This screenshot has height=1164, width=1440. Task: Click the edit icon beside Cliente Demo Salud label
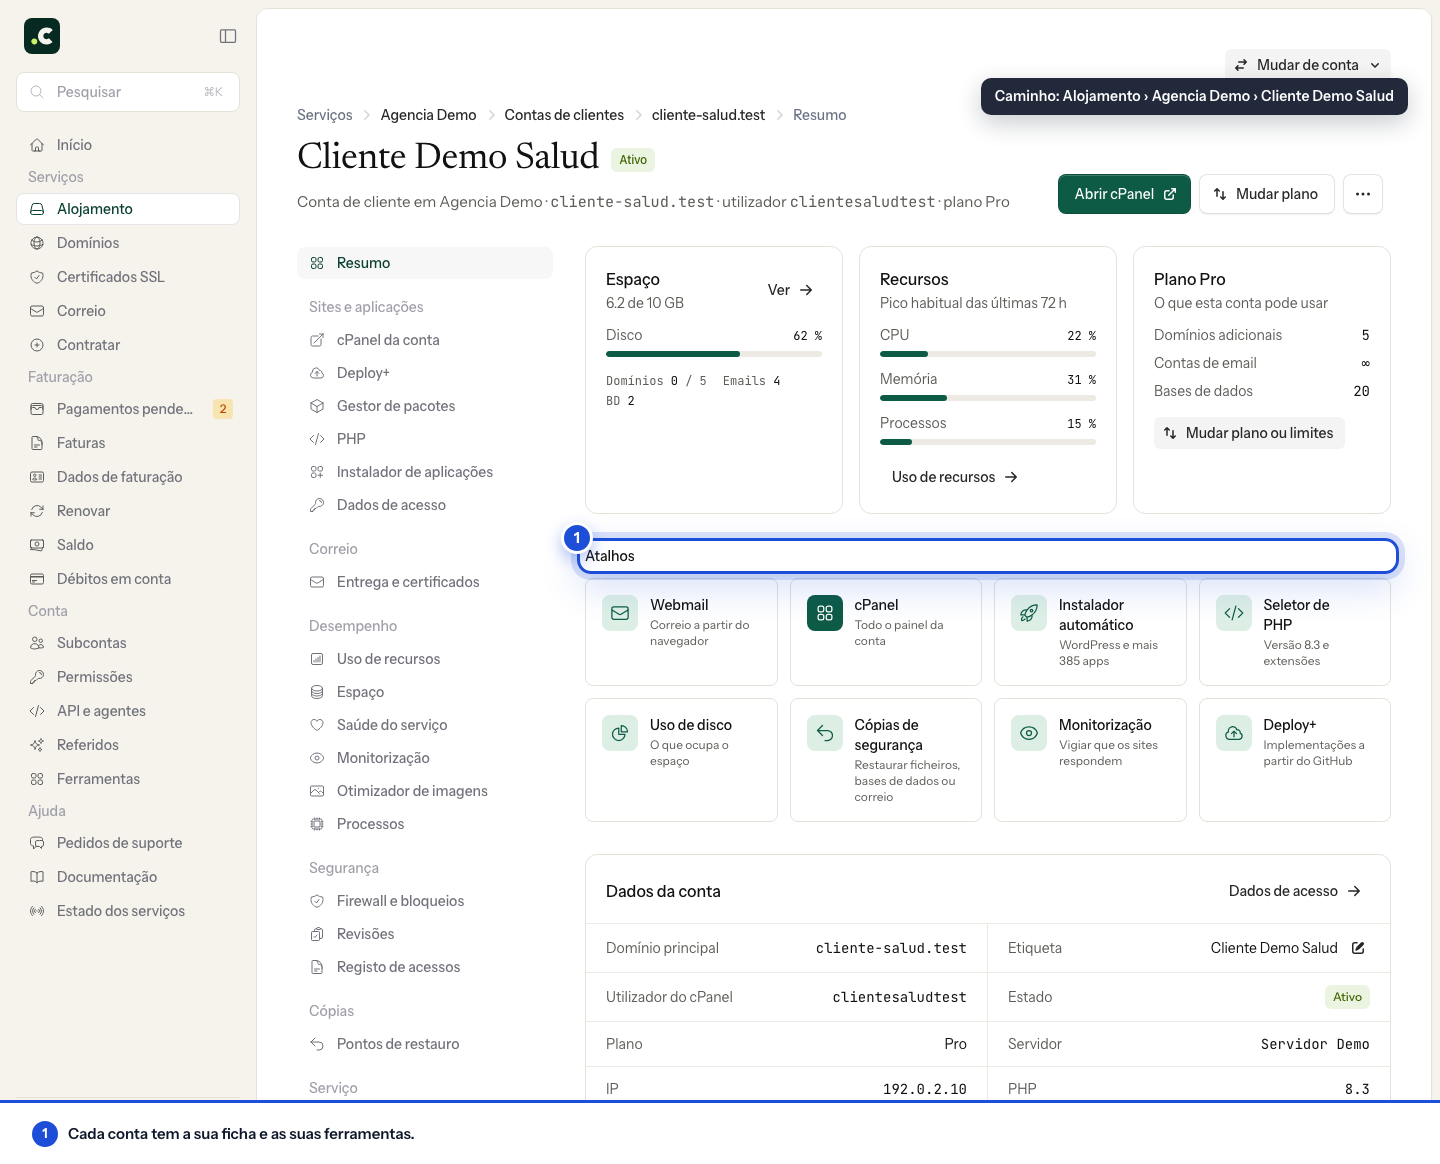pyautogui.click(x=1358, y=948)
